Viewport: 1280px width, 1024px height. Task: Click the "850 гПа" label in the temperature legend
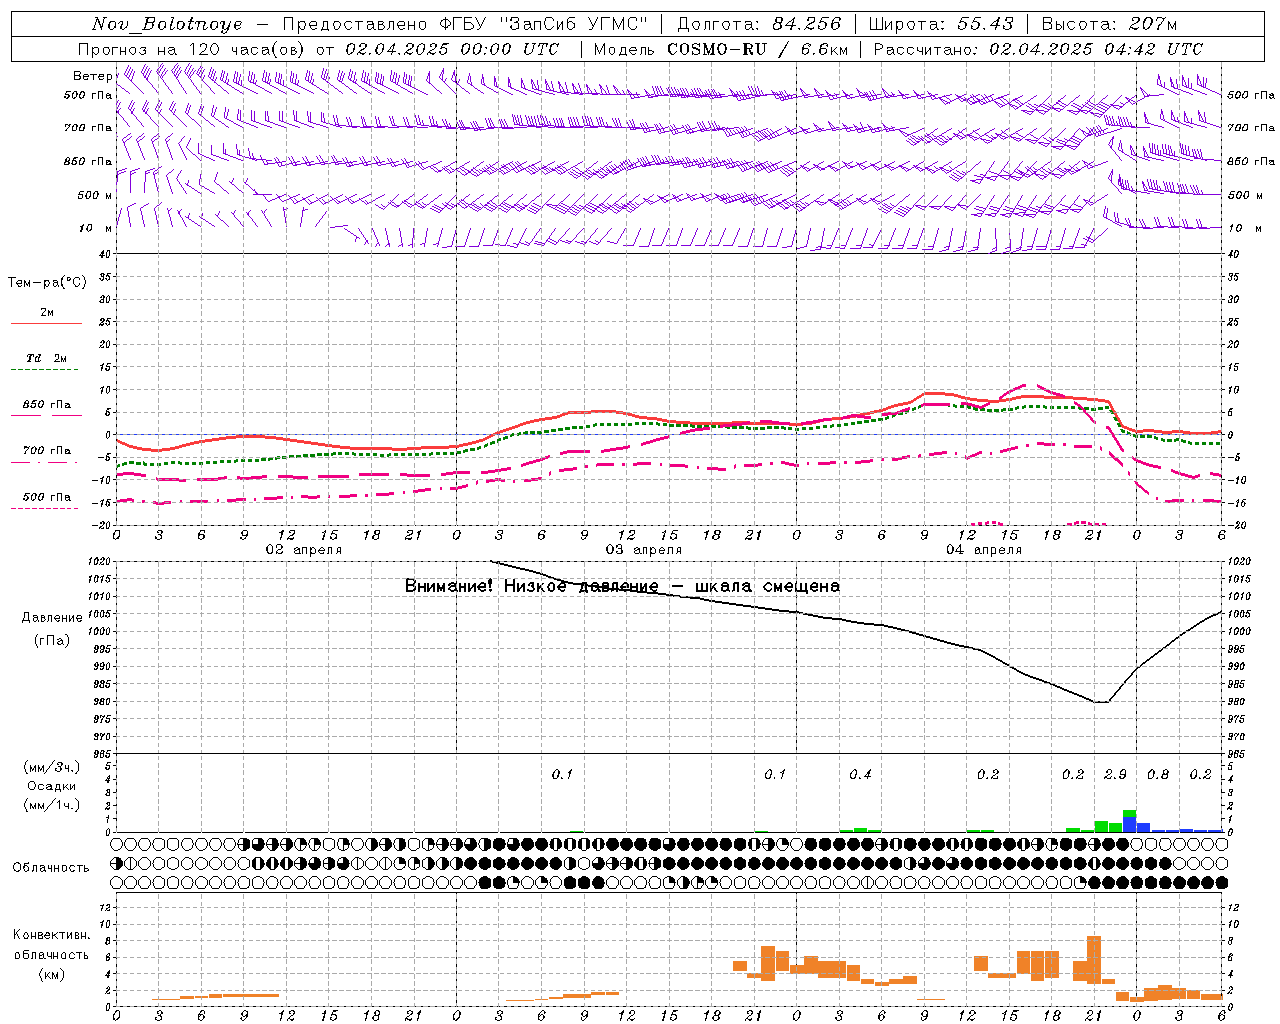pos(47,405)
